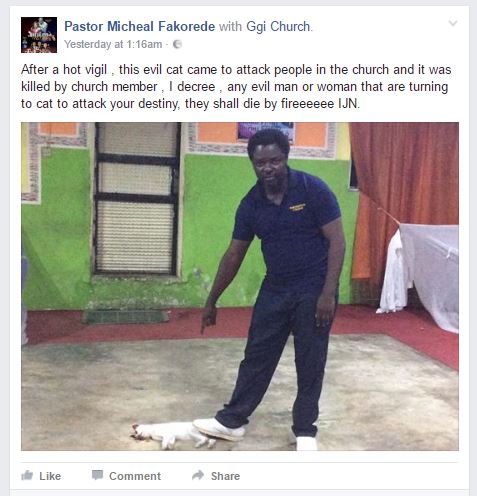This screenshot has height=496, width=477.
Task: Click the Like thumbs-up icon
Action: coord(27,475)
